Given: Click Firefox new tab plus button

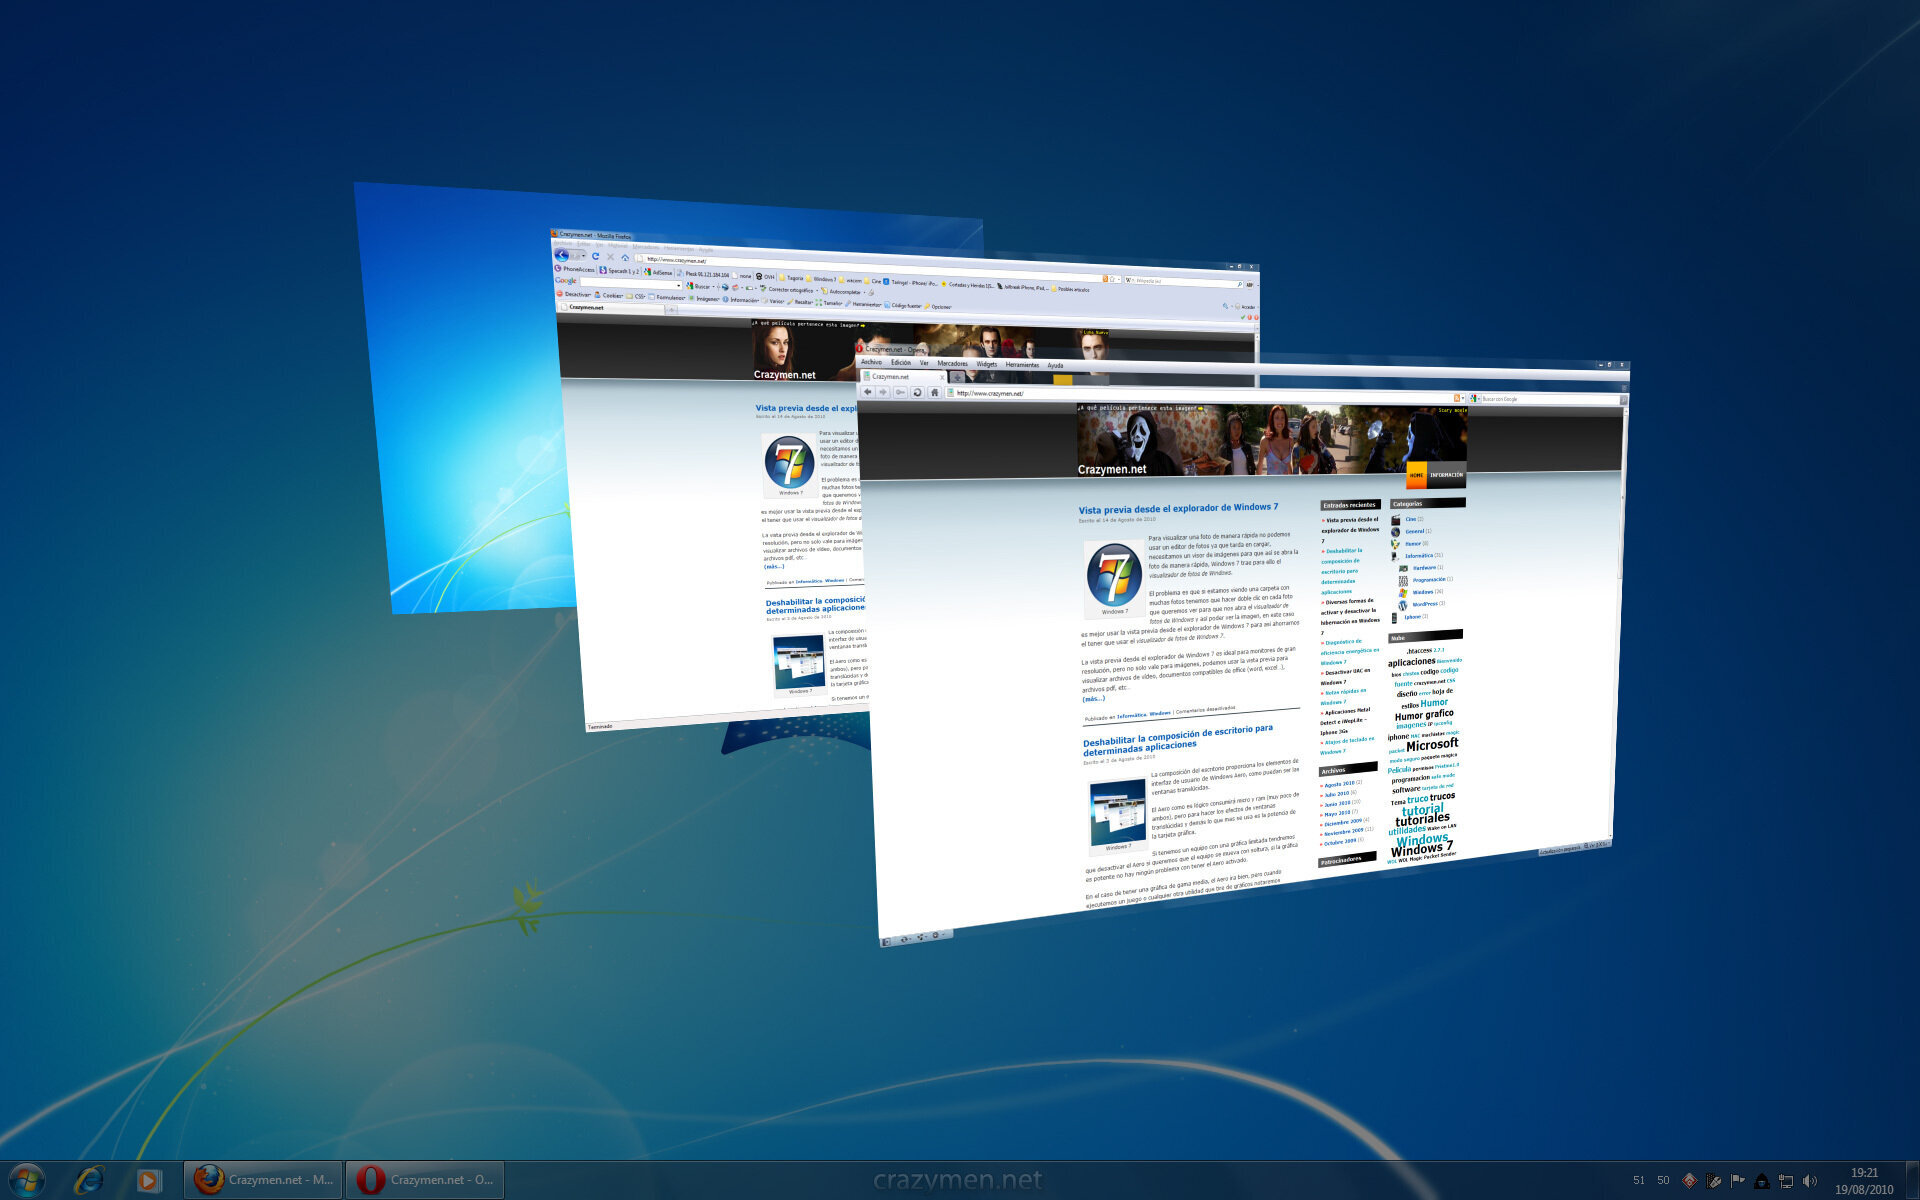Looking at the screenshot, I should tap(671, 310).
